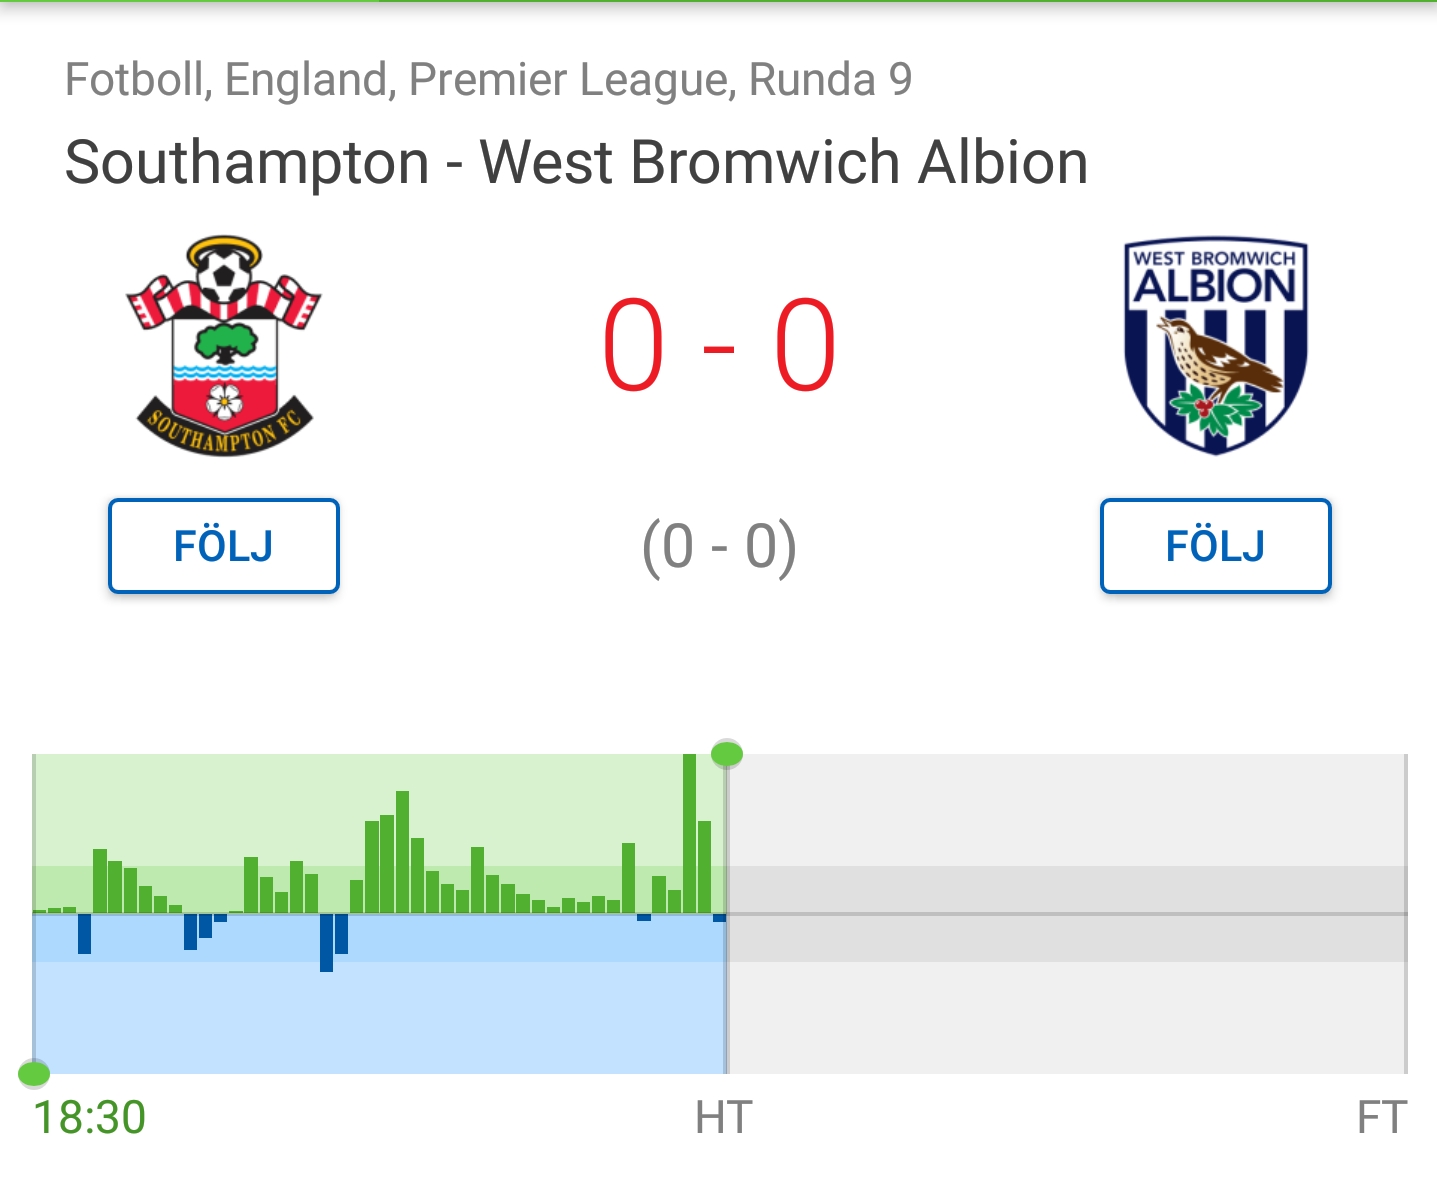This screenshot has width=1437, height=1199.
Task: Open the Premier League Runda 9 breadcrumb
Action: point(488,80)
